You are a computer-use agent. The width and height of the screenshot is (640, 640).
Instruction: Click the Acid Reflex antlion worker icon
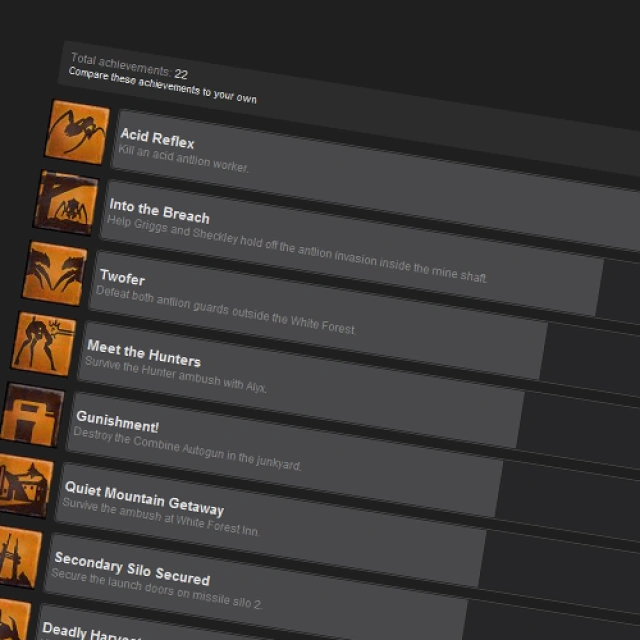pos(77,132)
